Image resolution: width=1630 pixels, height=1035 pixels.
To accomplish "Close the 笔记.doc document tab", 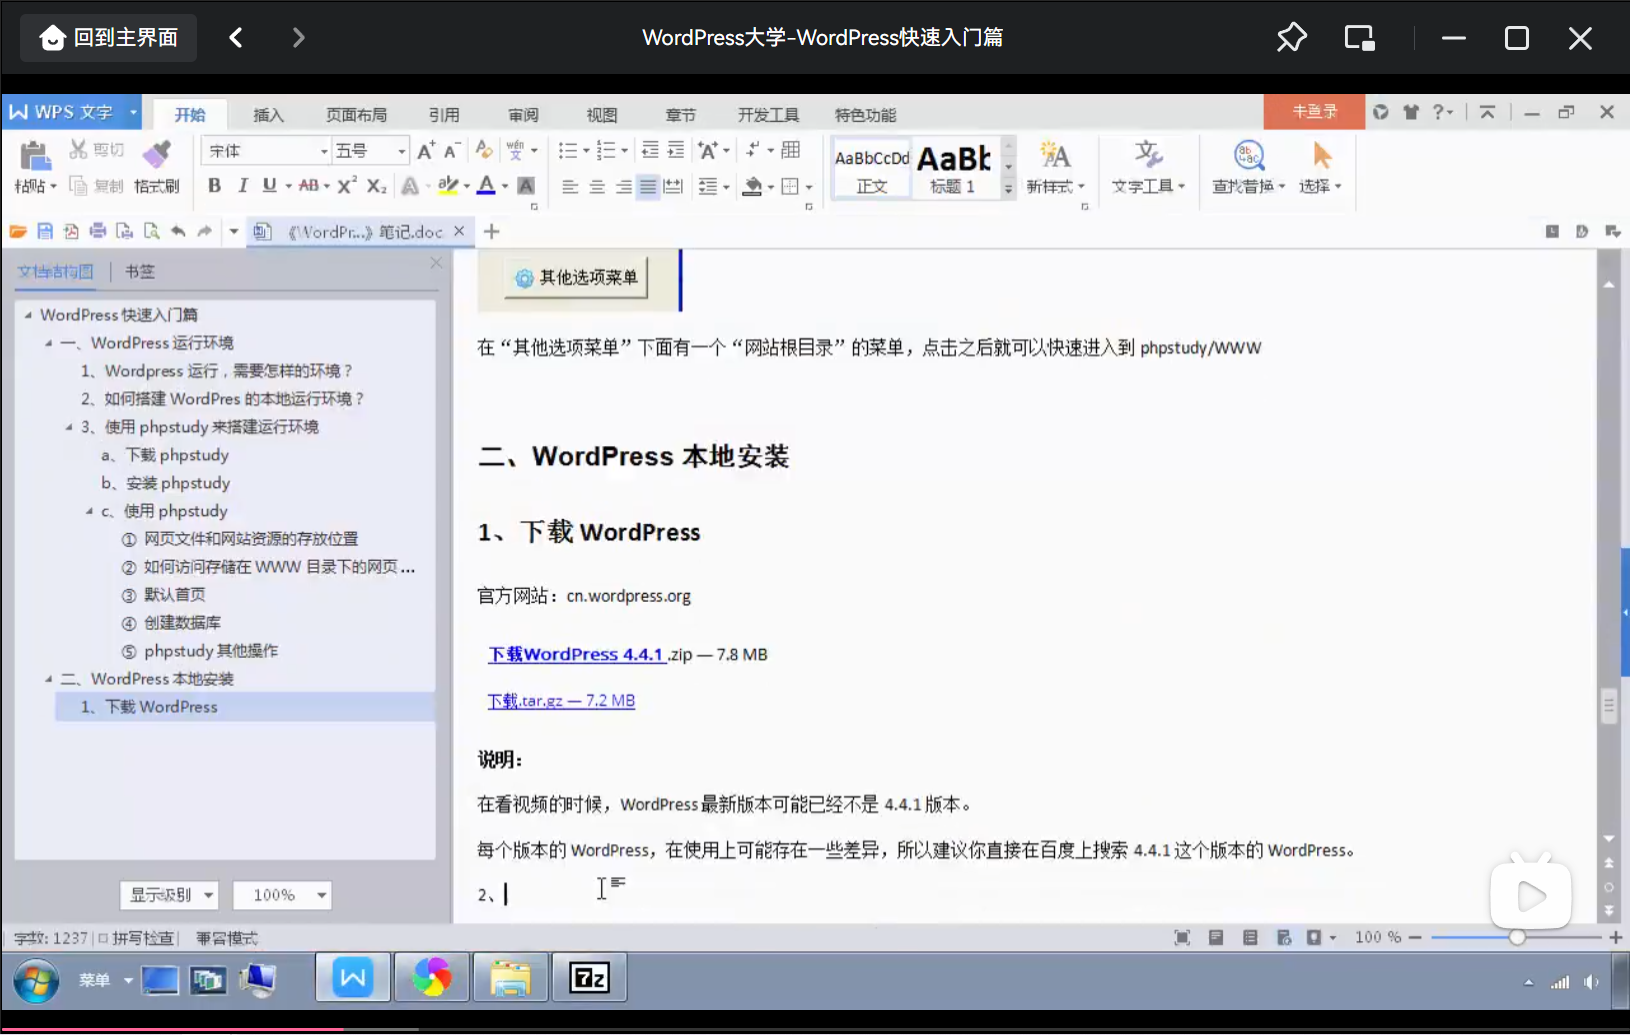I will point(459,231).
